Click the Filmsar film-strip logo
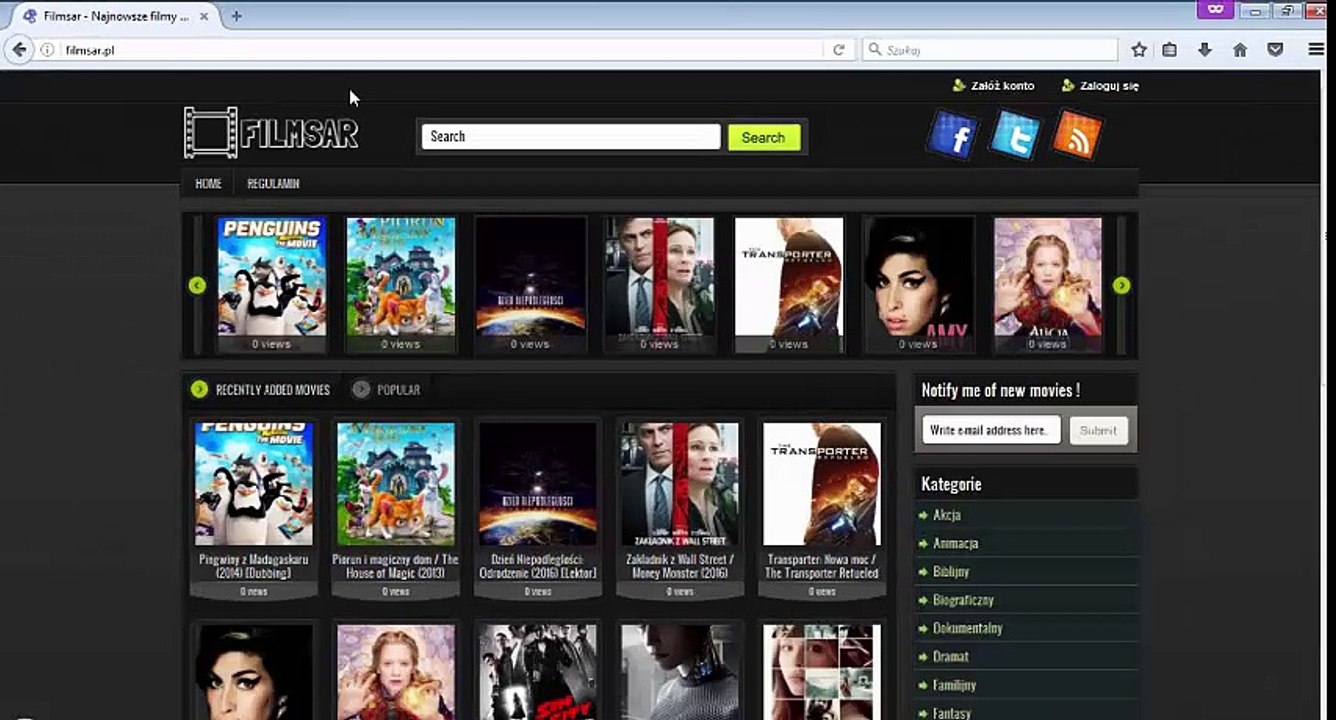The height and width of the screenshot is (720, 1336). point(271,133)
